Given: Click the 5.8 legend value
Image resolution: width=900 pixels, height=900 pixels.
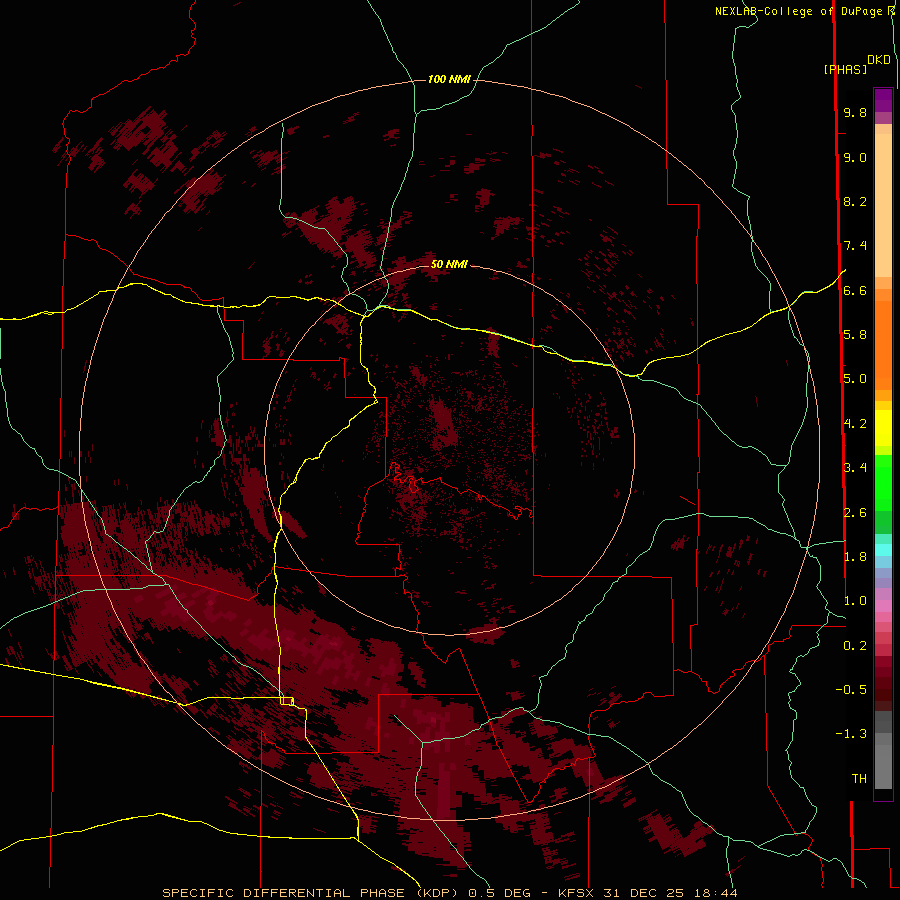Looking at the screenshot, I should (x=855, y=335).
